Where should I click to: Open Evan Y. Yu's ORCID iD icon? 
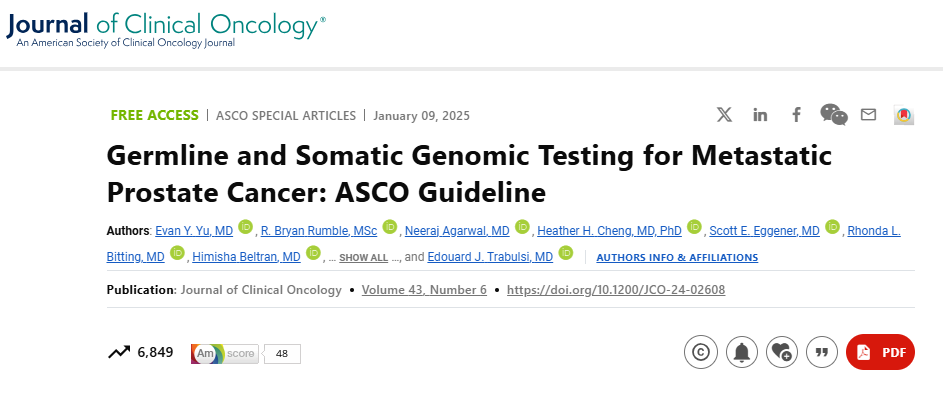pos(245,227)
